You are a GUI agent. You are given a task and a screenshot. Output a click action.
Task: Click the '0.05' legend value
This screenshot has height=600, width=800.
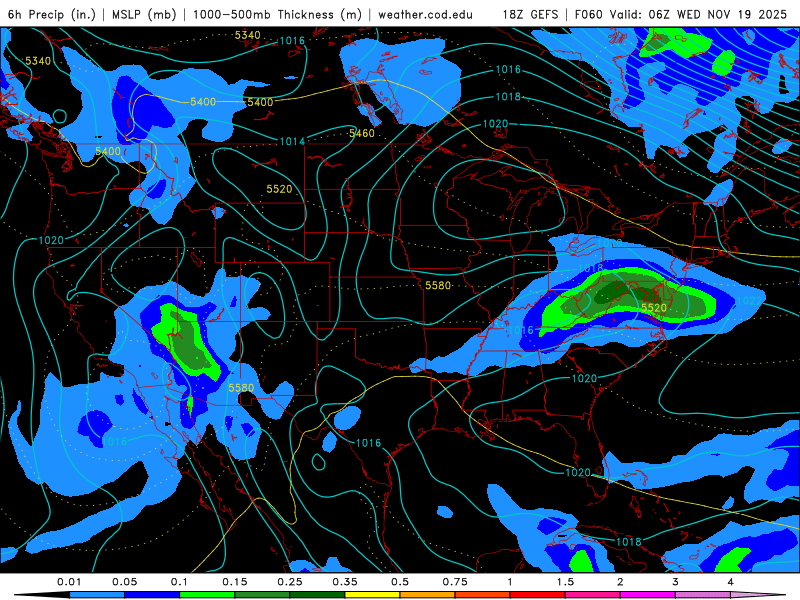point(124,582)
